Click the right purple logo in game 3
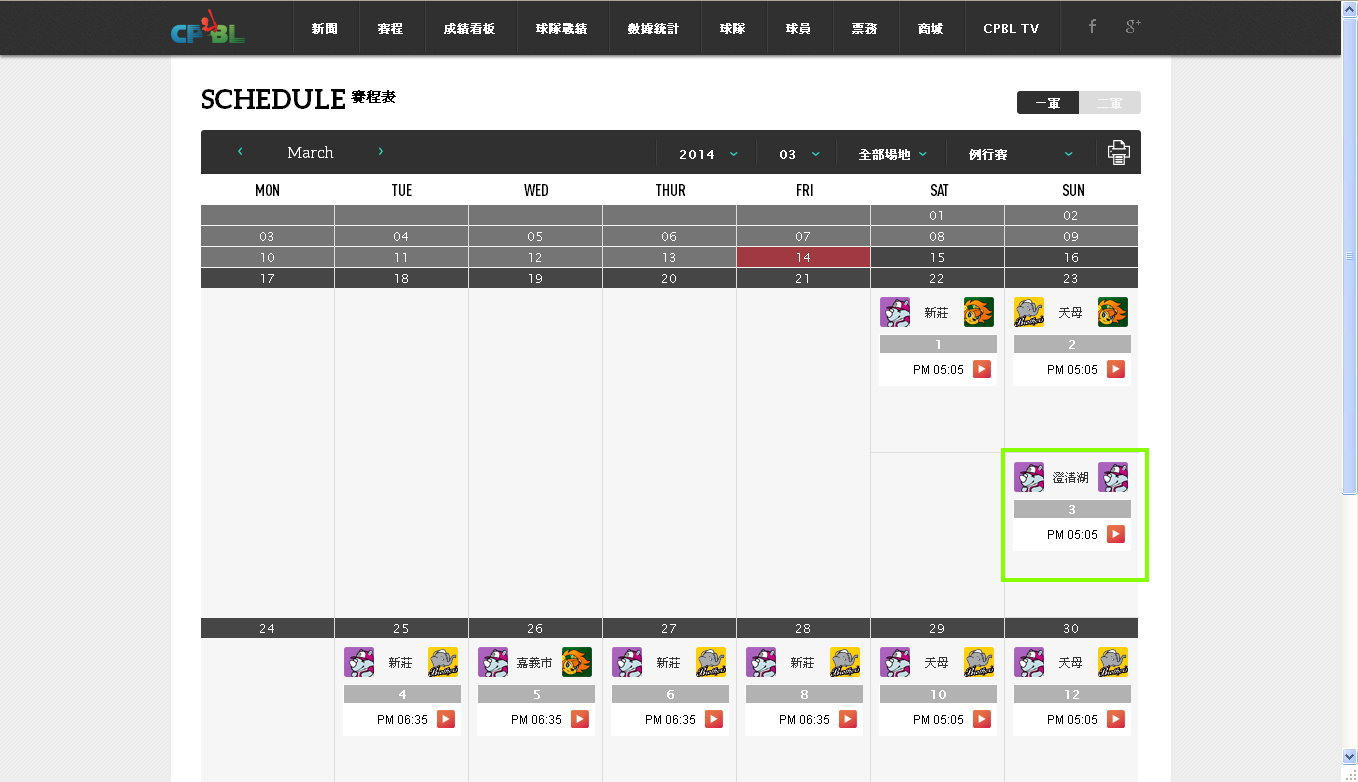 (1113, 477)
